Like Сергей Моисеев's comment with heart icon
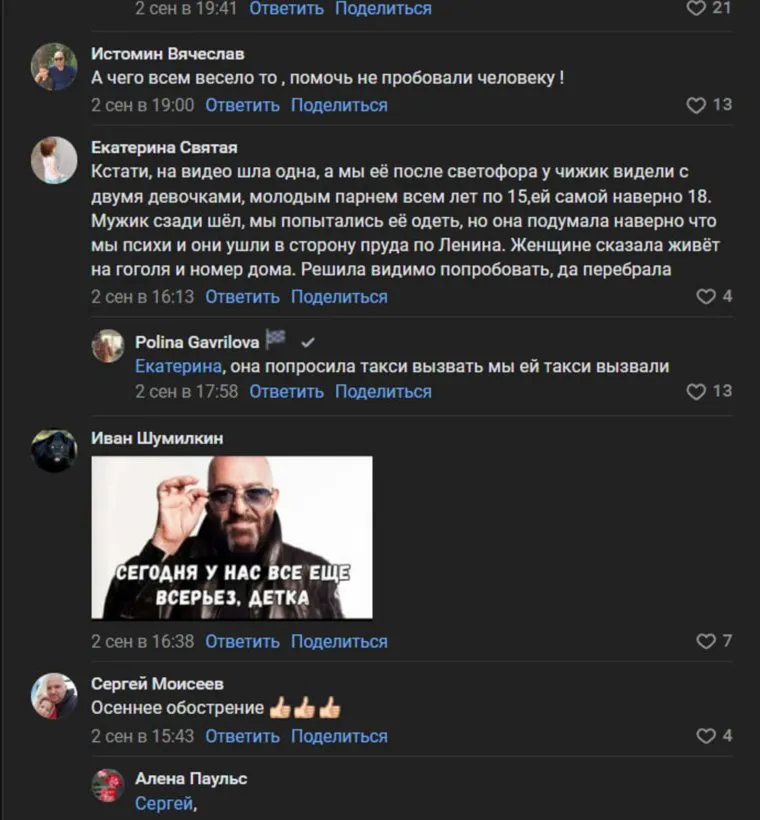The image size is (760, 820). pos(706,736)
